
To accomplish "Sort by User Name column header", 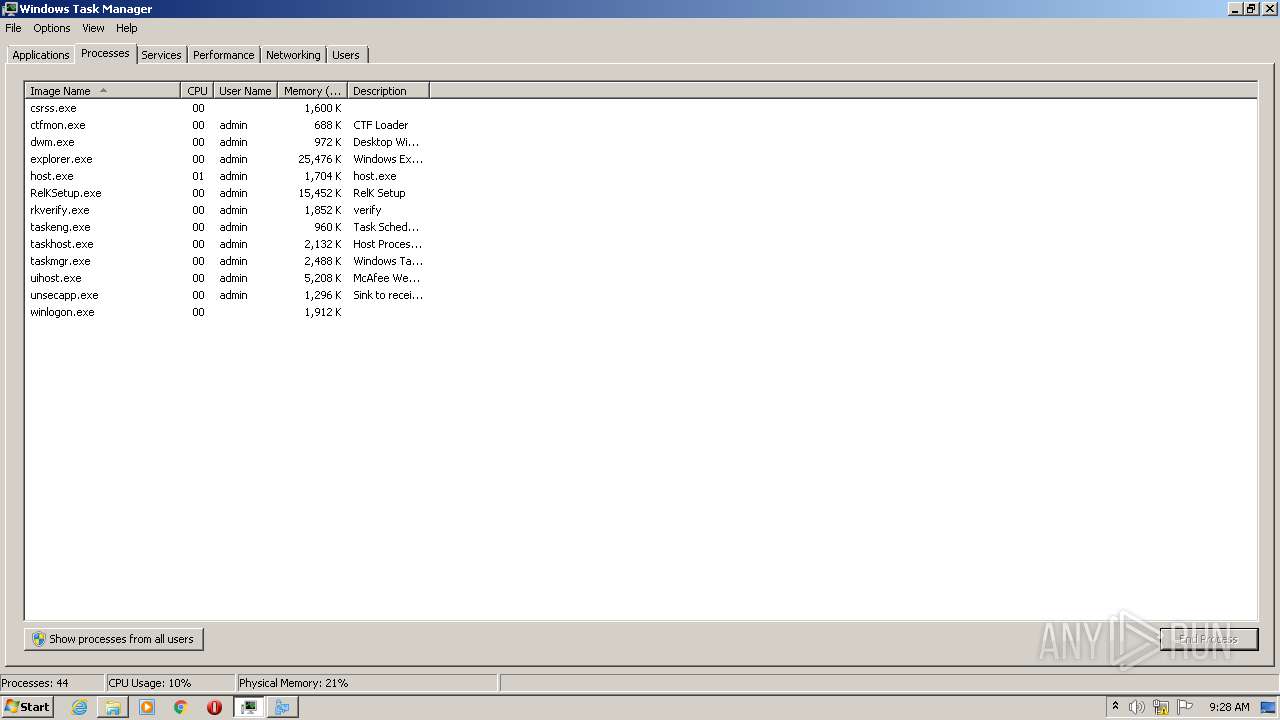I will [245, 91].
